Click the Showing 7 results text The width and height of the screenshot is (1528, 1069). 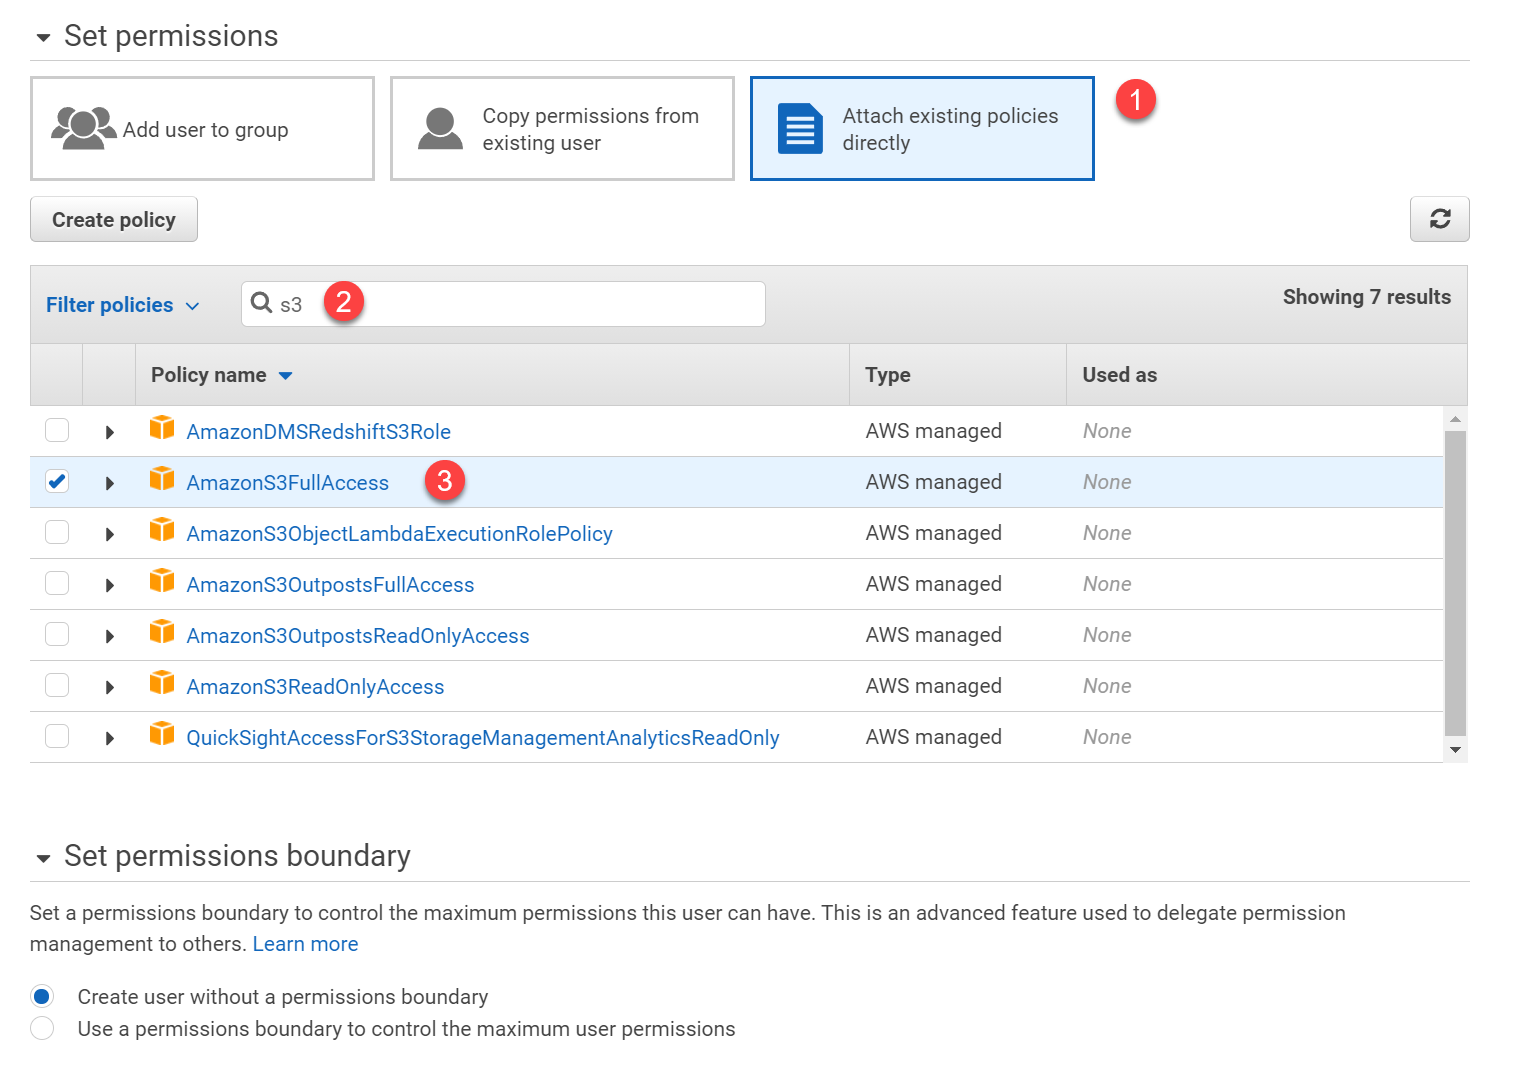(x=1366, y=297)
